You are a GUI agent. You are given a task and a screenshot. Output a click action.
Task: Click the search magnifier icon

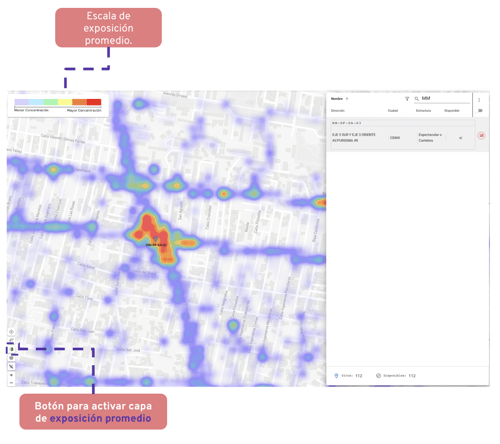[x=417, y=99]
